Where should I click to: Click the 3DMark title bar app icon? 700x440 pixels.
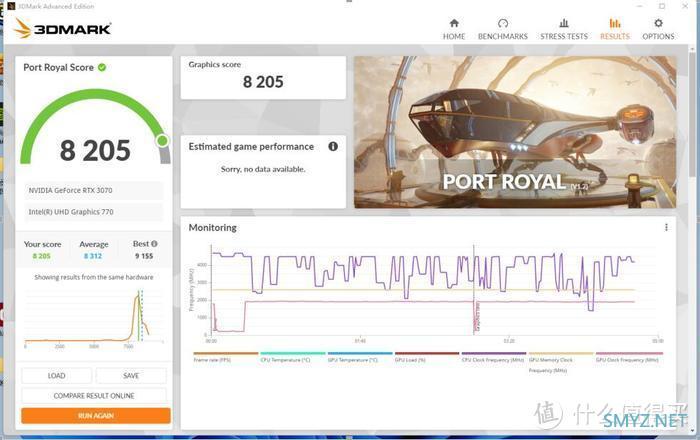pos(11,6)
